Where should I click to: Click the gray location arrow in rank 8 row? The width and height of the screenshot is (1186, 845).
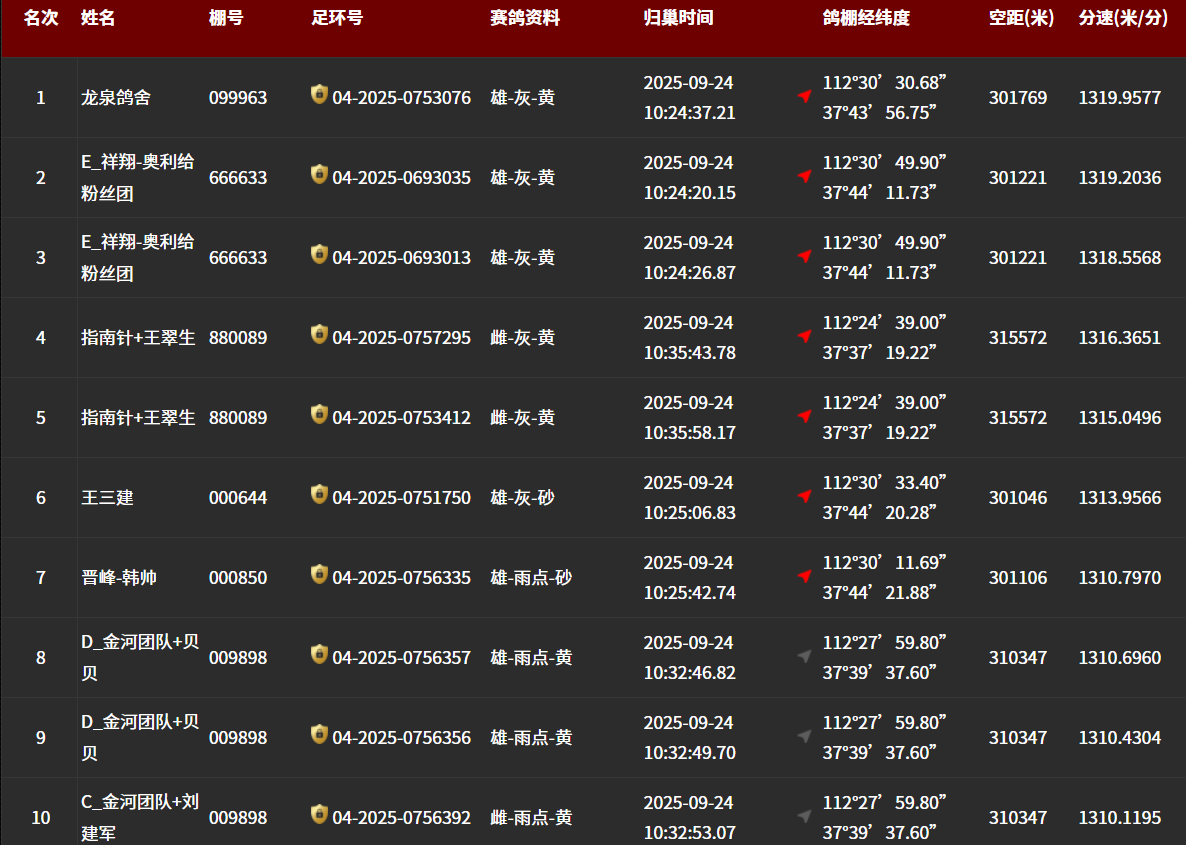pyautogui.click(x=804, y=656)
